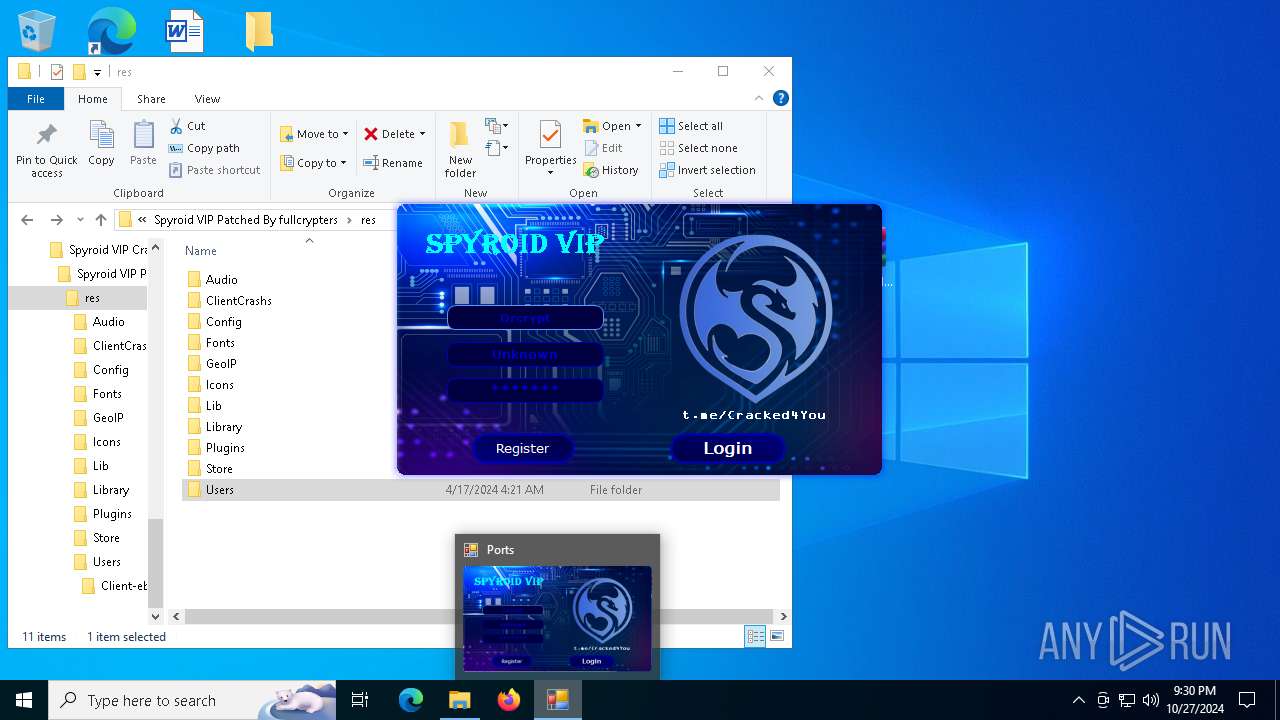1280x720 pixels.
Task: Open Firefox from the taskbar
Action: [x=509, y=700]
